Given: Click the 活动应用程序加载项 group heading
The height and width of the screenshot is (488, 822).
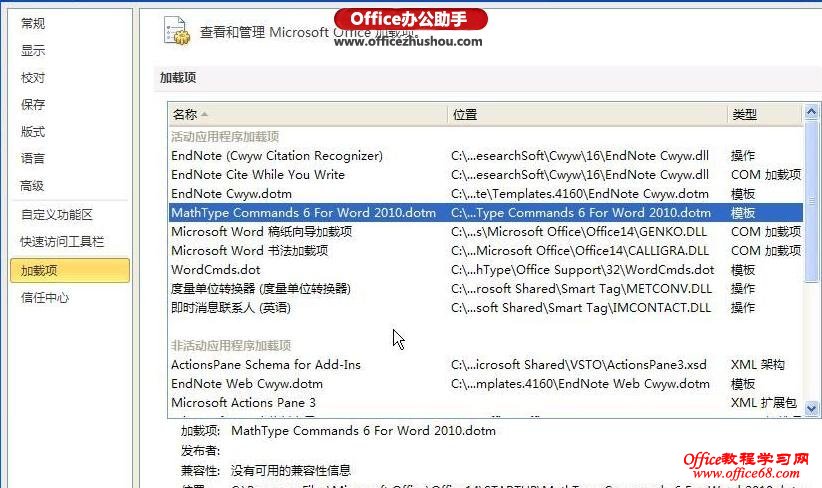Looking at the screenshot, I should pos(225,137).
